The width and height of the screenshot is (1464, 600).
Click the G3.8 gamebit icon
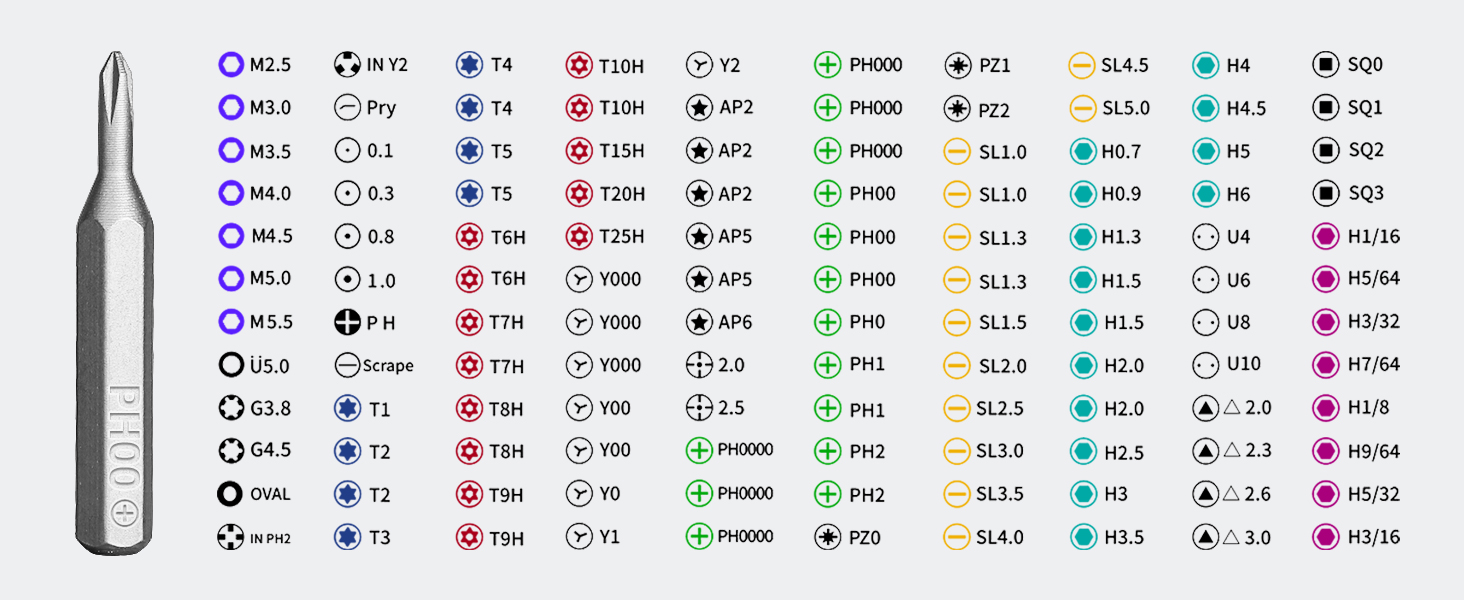[x=231, y=408]
